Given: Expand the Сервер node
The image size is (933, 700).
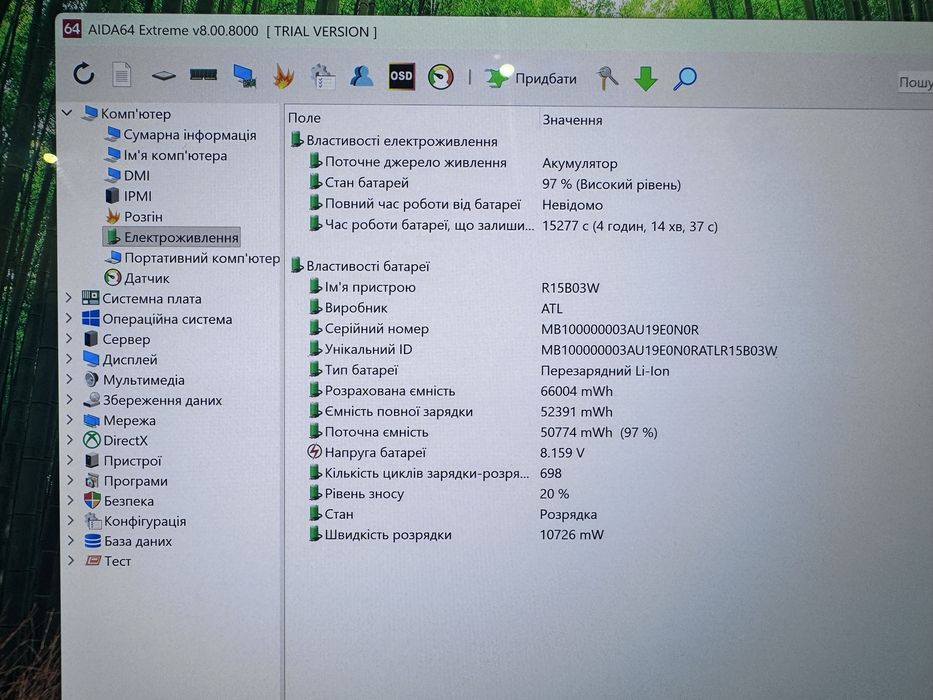Looking at the screenshot, I should tap(69, 338).
